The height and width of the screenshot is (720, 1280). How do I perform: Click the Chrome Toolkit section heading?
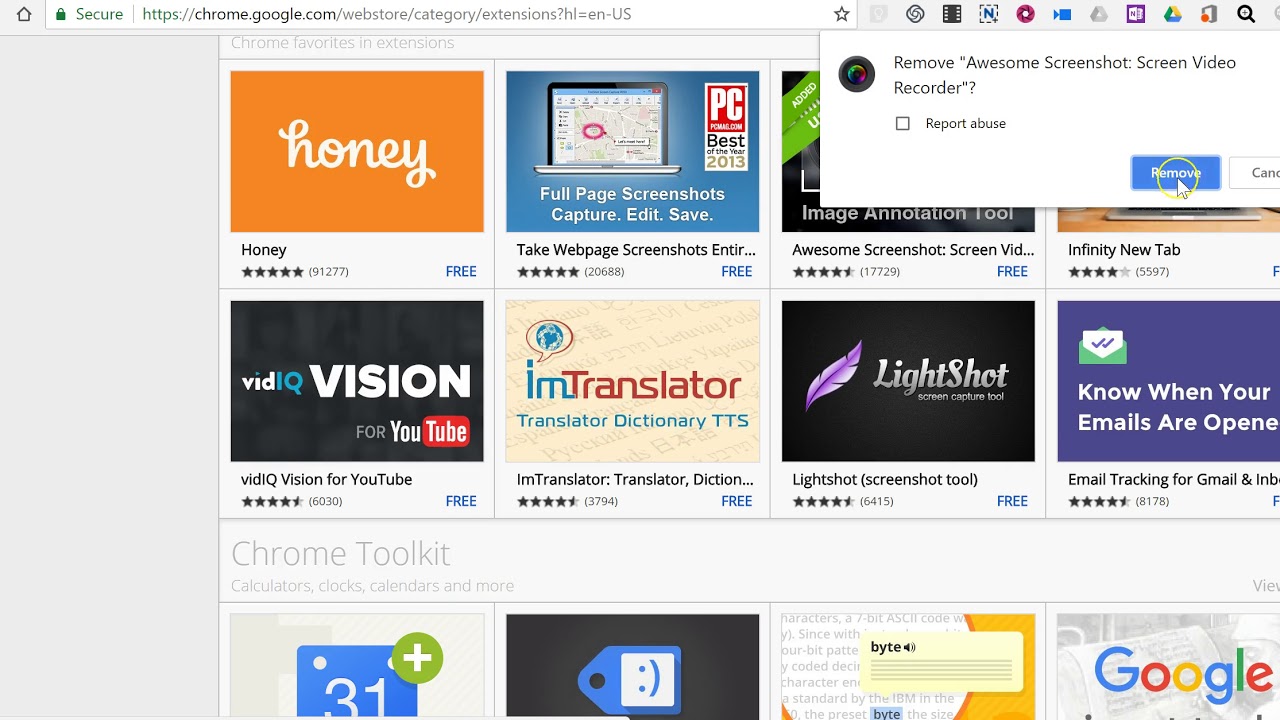tap(340, 553)
